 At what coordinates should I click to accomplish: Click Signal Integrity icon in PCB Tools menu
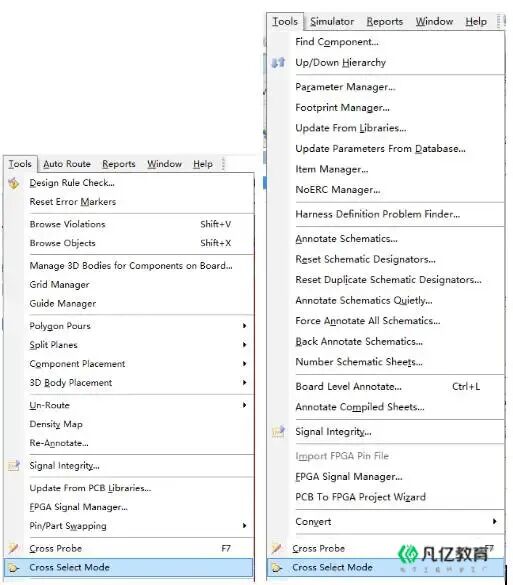(14, 466)
